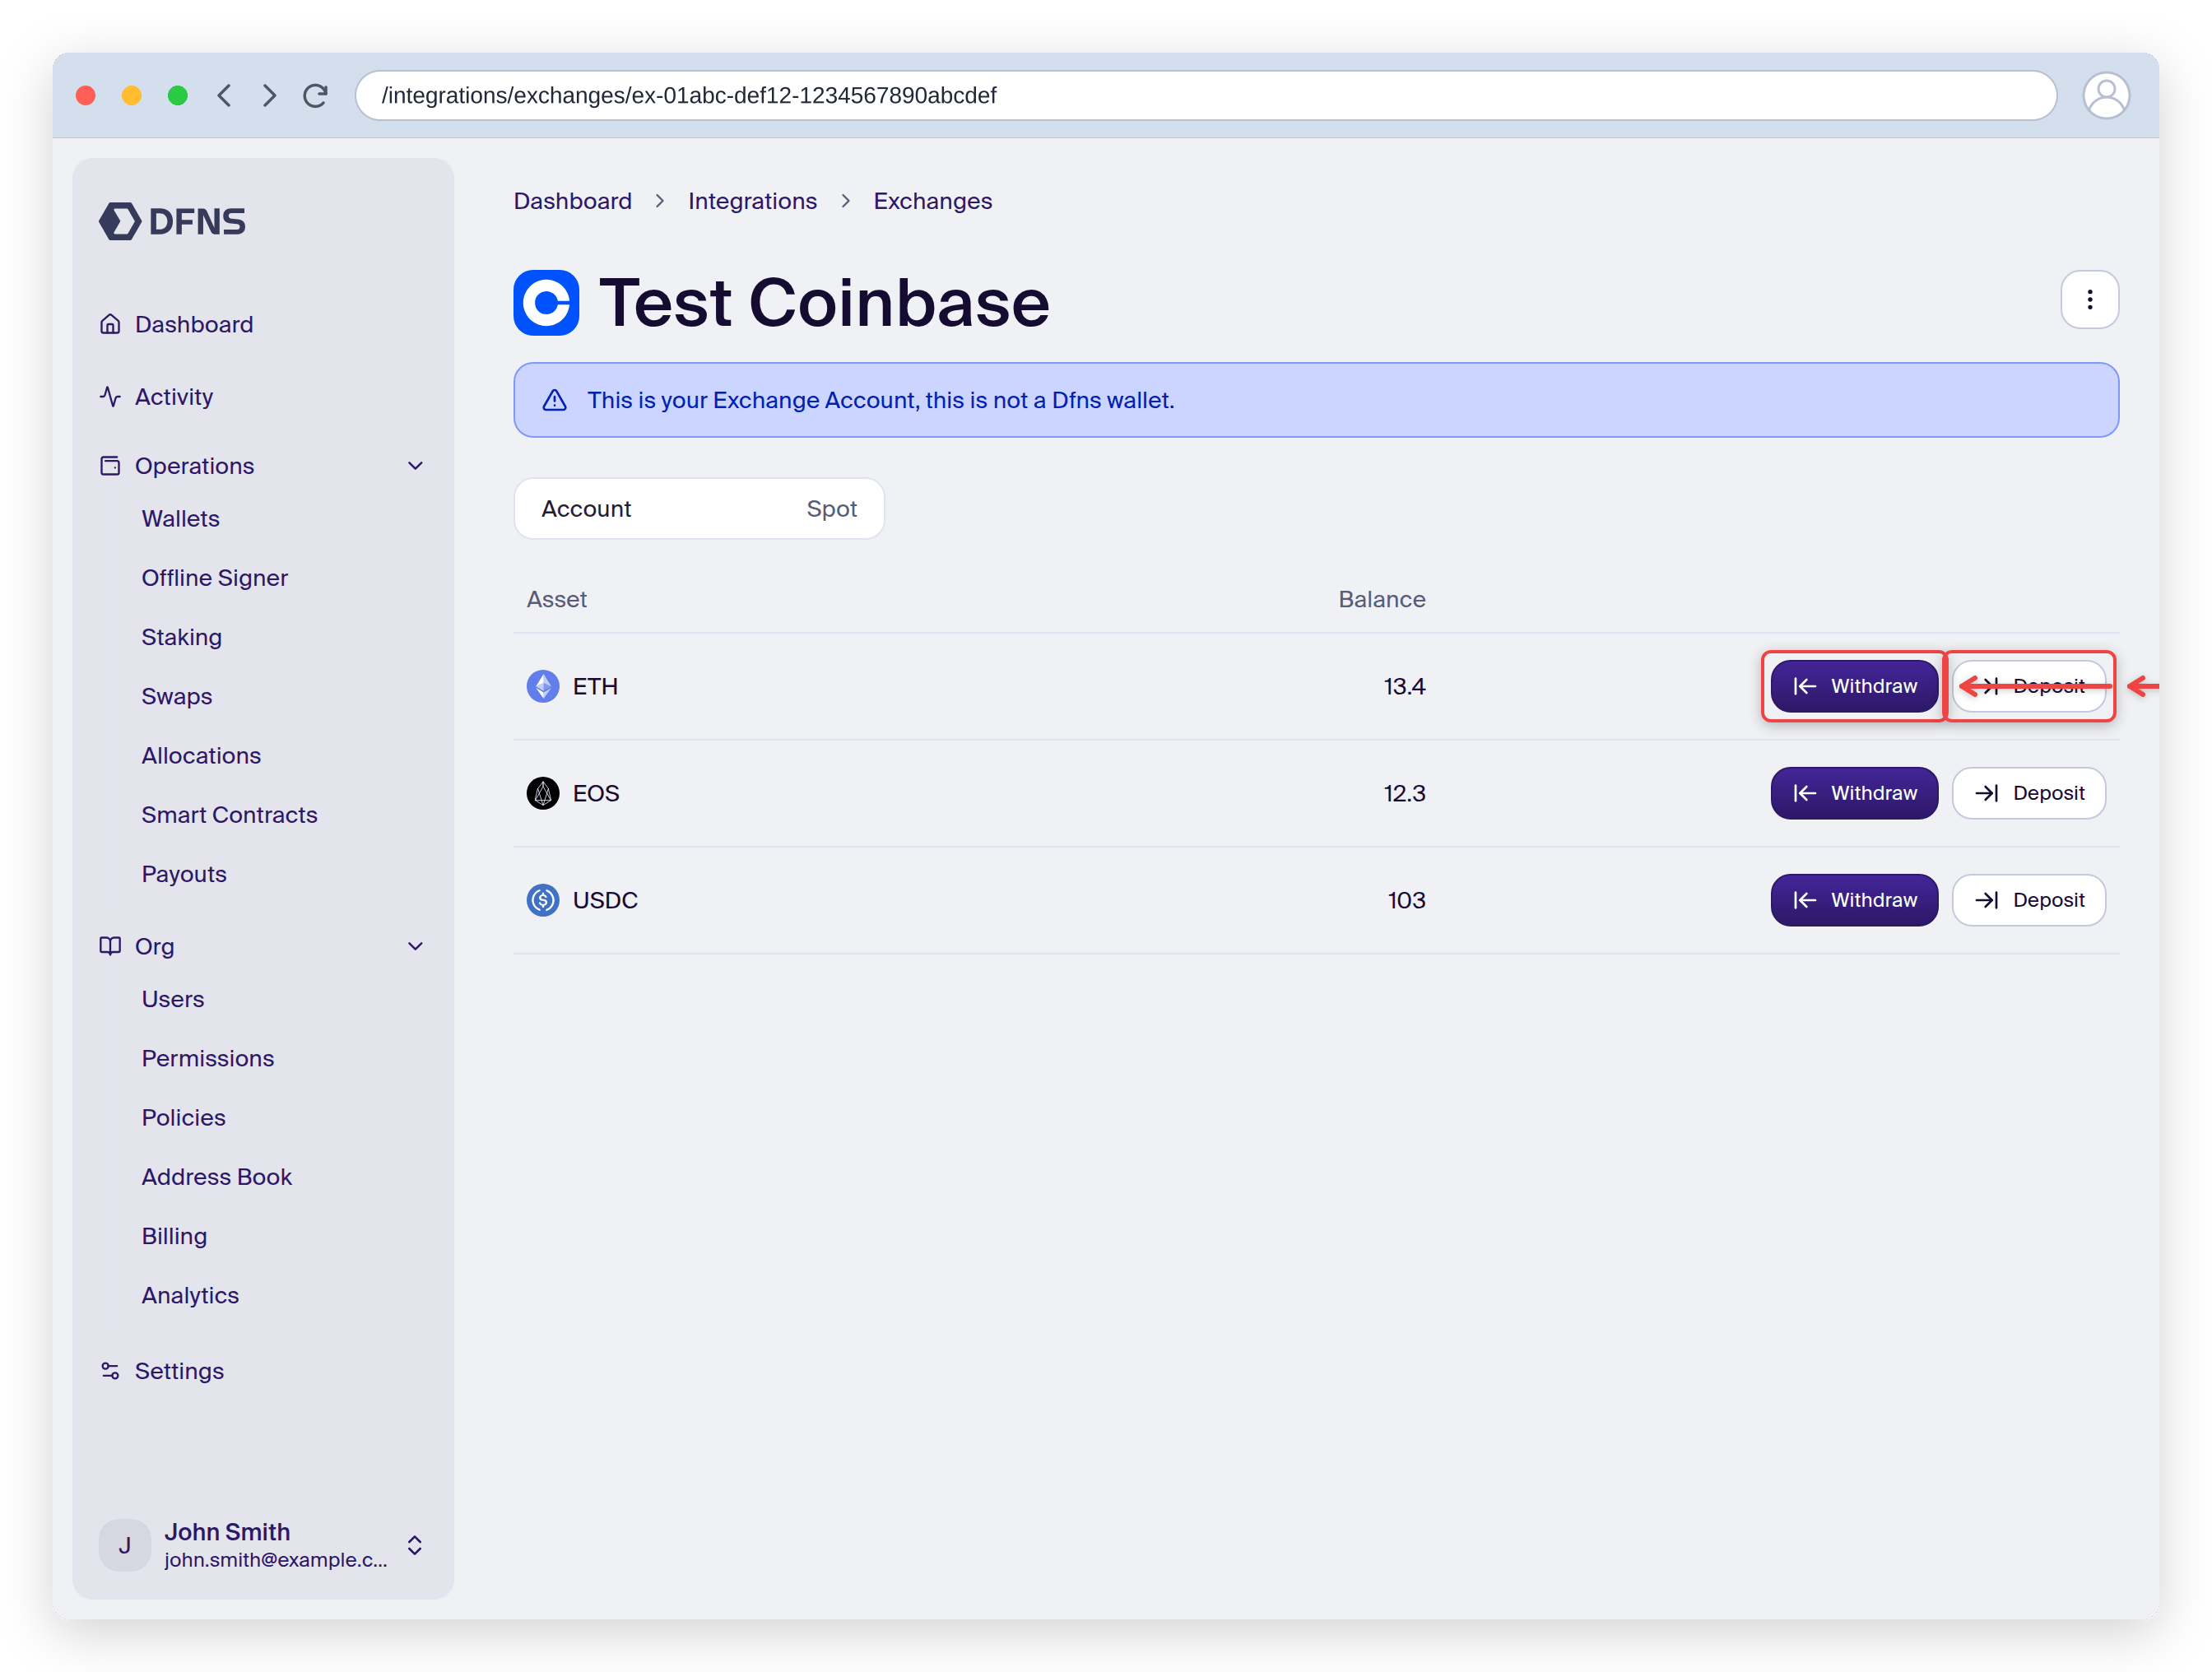Image resolution: width=2212 pixels, height=1672 pixels.
Task: Click the Activity pulse icon
Action: tap(110, 396)
